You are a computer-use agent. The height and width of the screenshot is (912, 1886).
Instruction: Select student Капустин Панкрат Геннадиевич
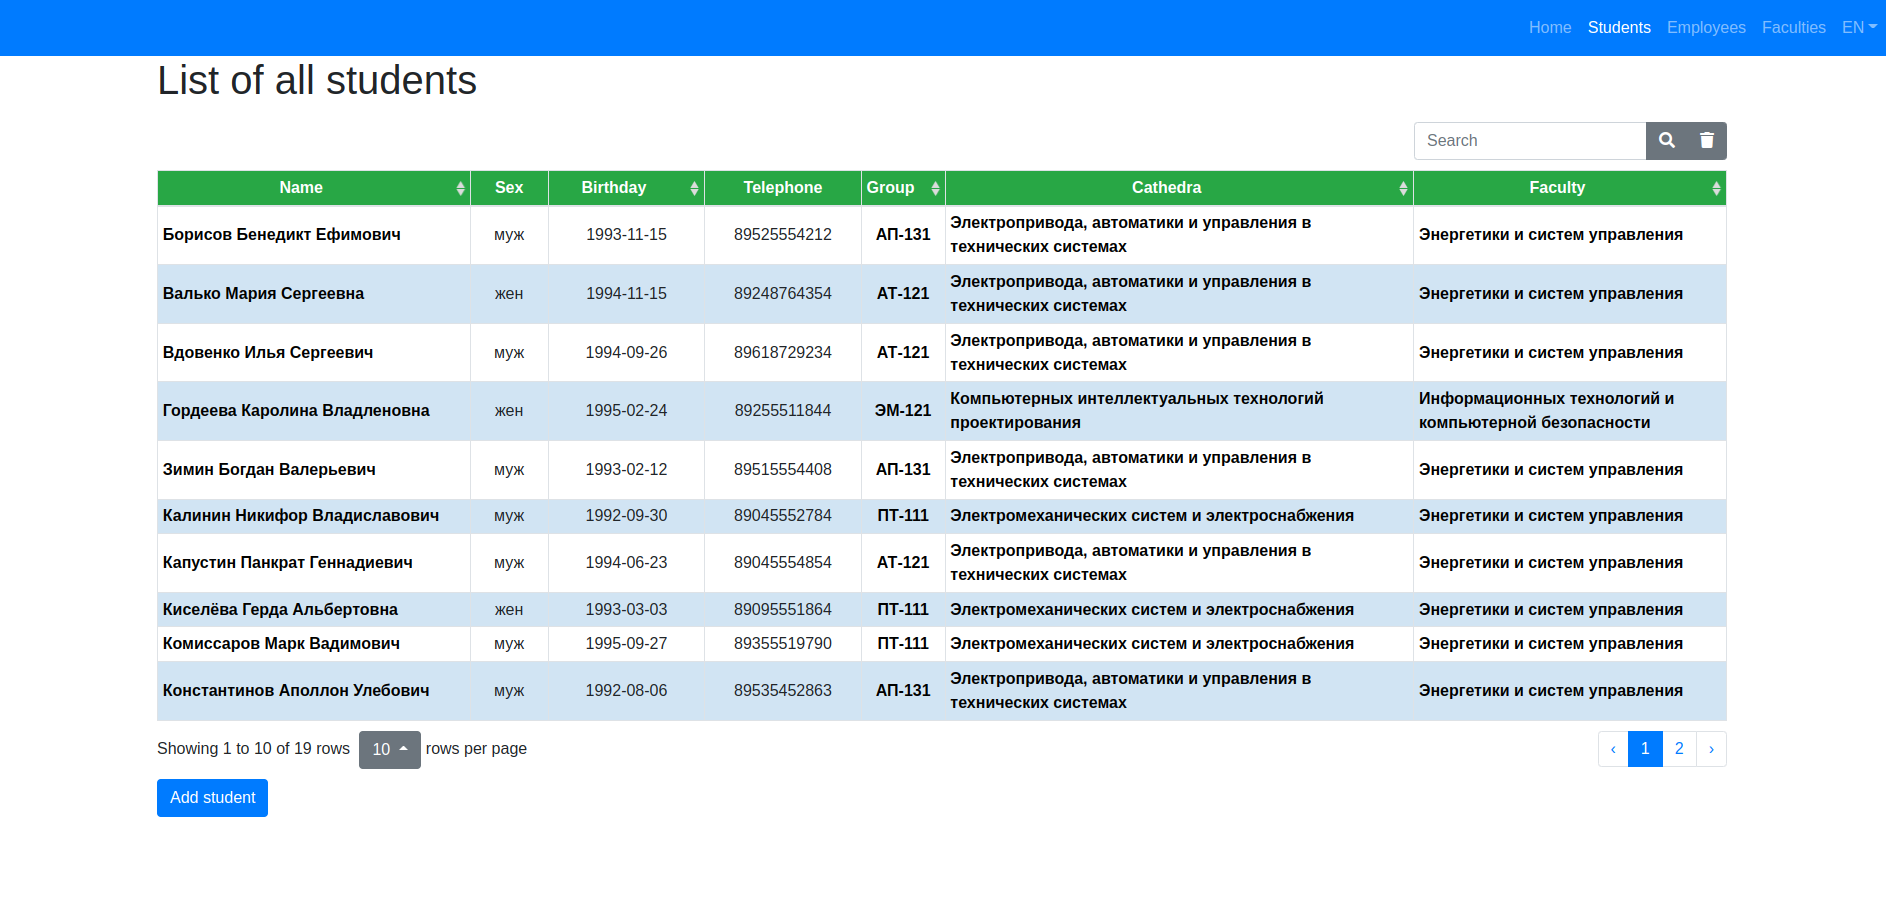(x=288, y=563)
